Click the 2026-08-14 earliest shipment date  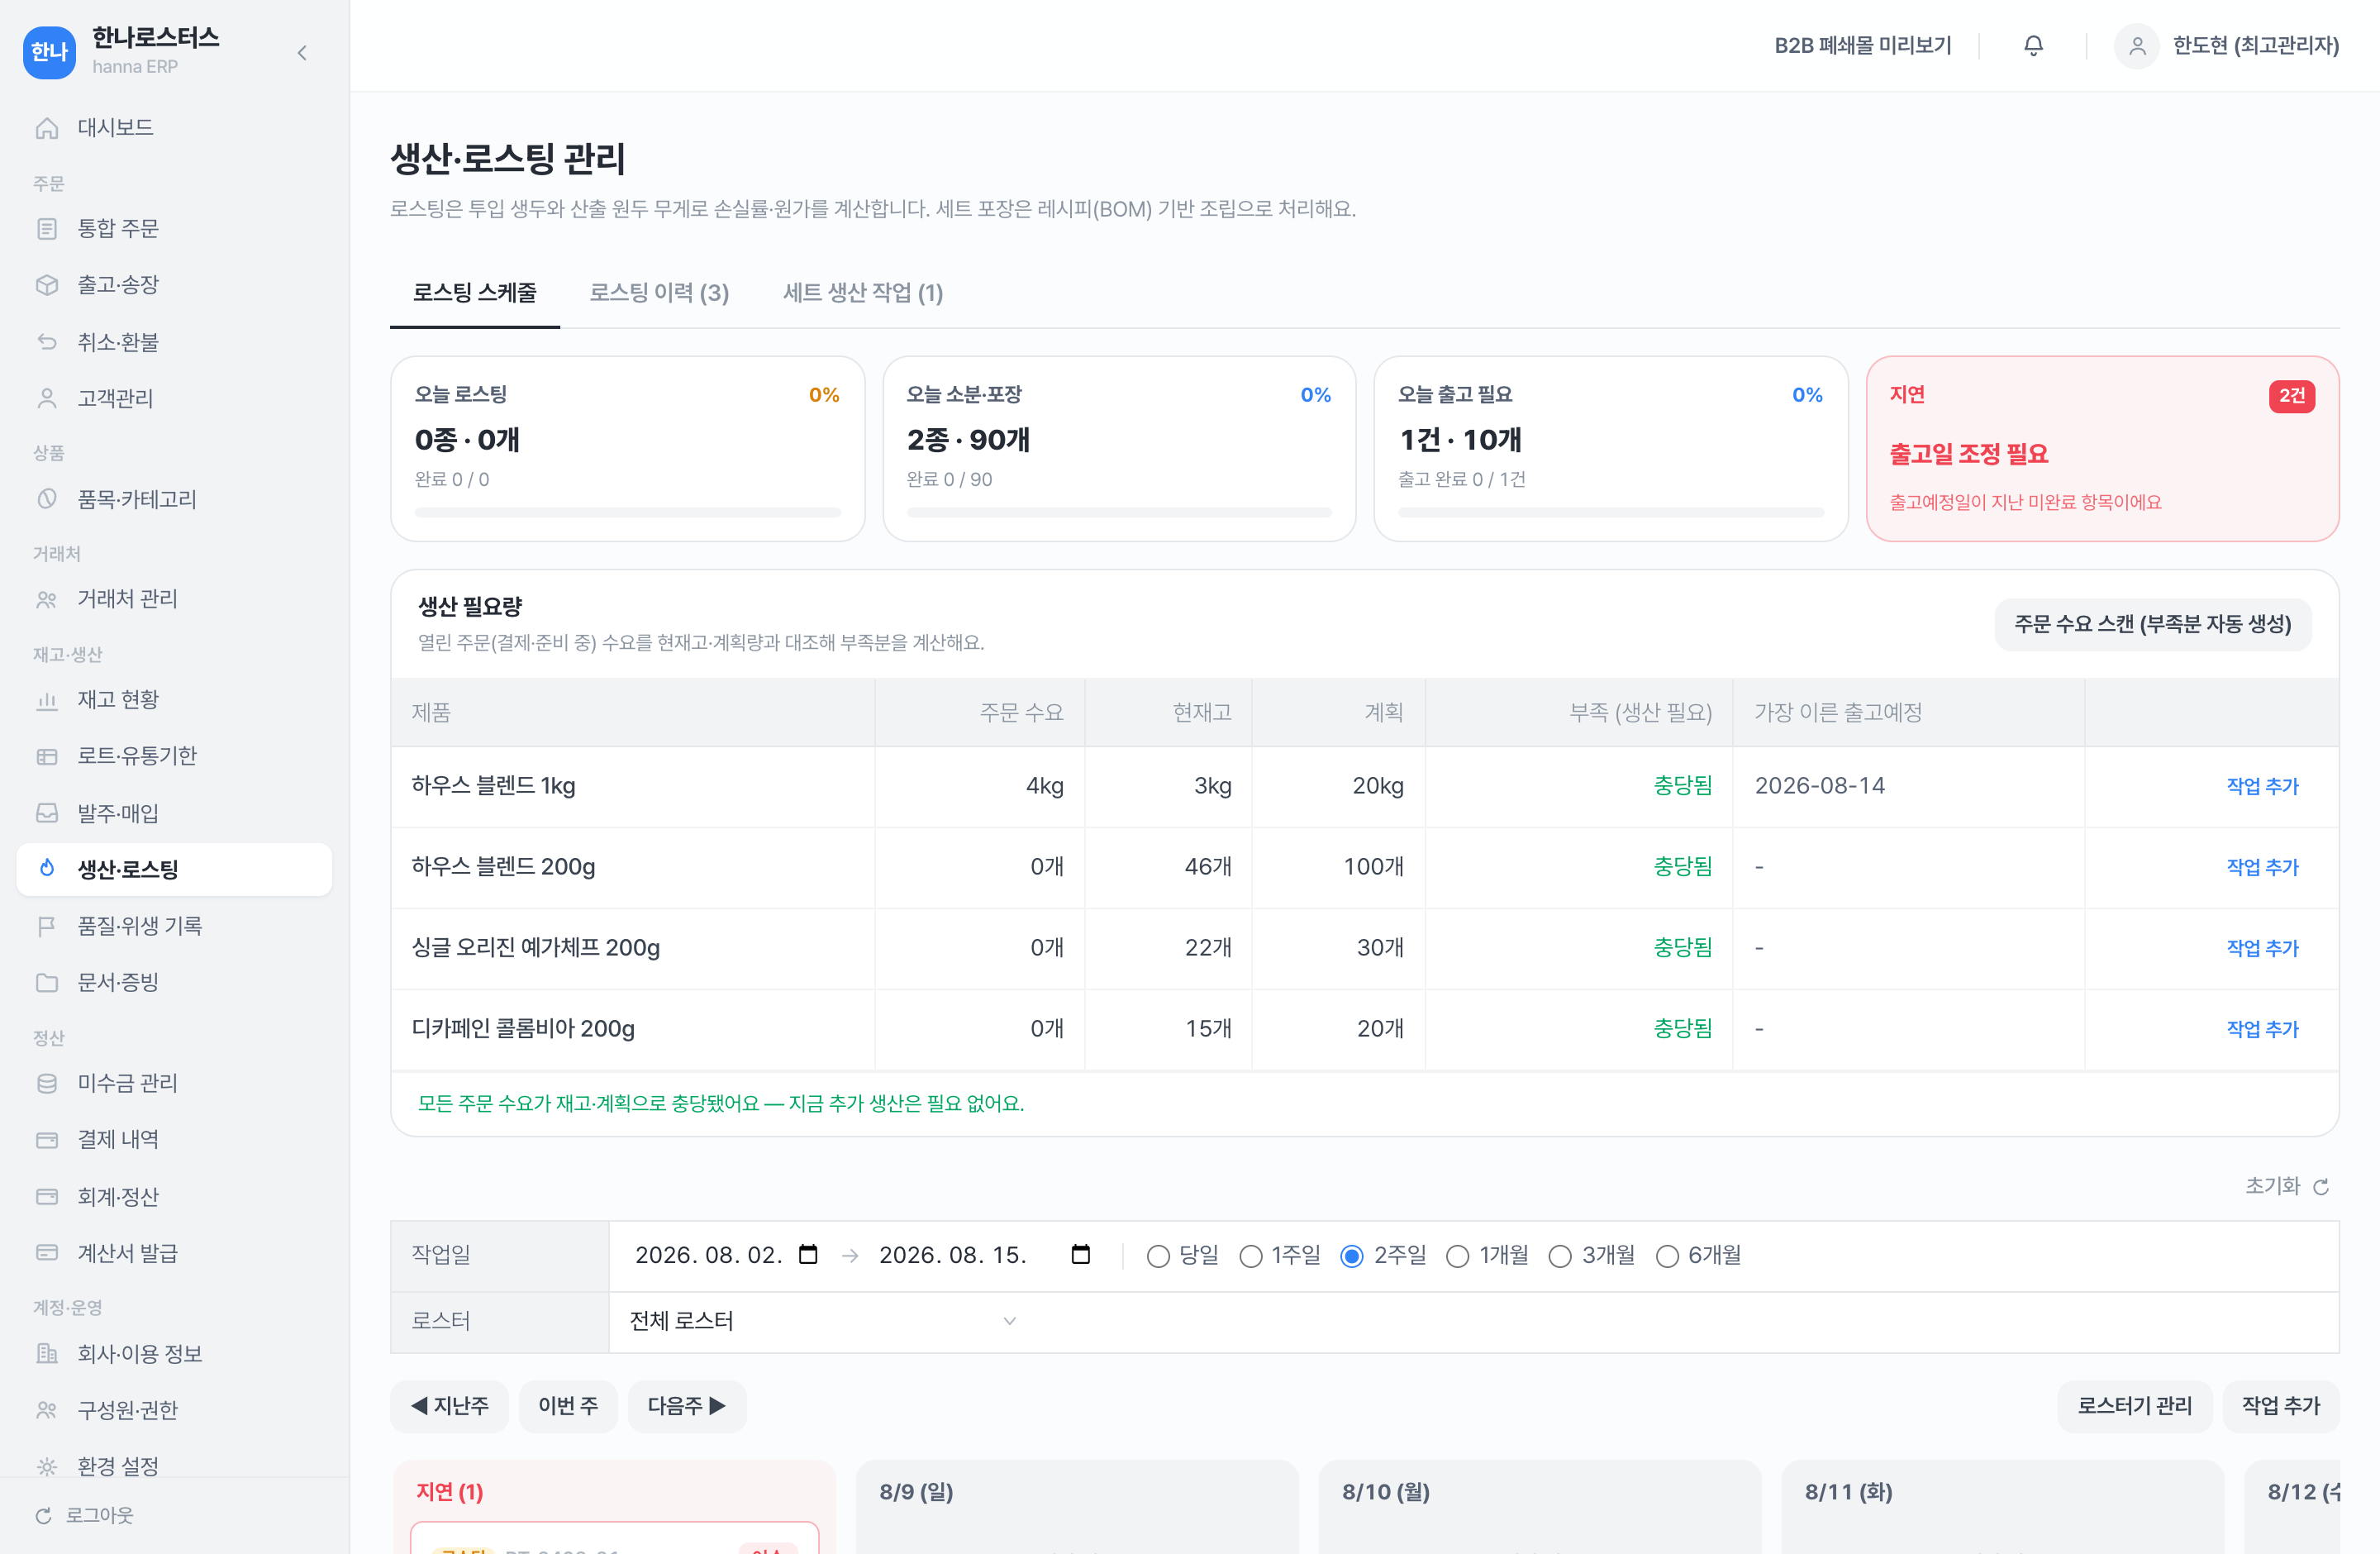tap(1820, 786)
